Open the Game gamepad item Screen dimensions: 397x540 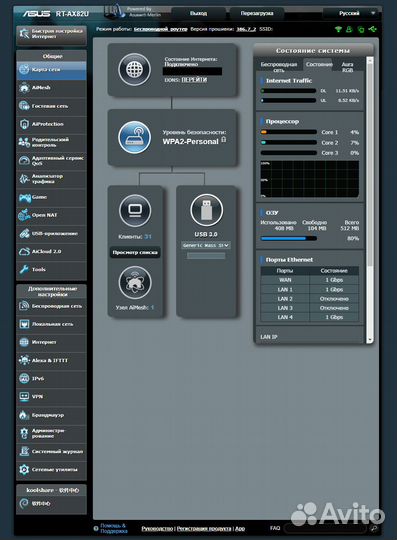coord(51,197)
